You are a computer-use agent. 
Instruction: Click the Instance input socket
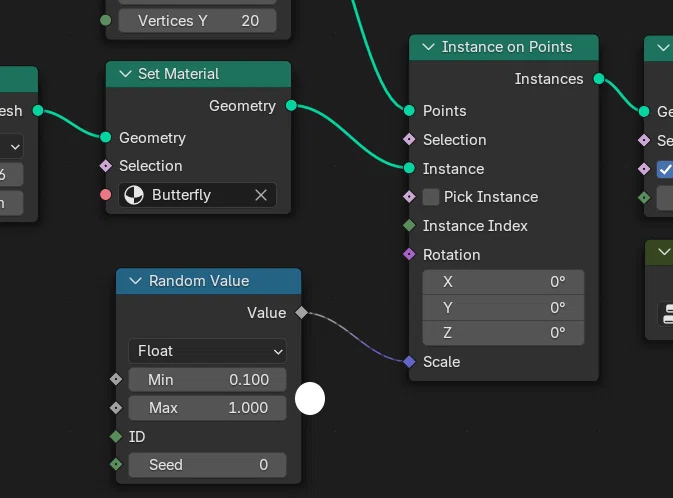pyautogui.click(x=409, y=168)
